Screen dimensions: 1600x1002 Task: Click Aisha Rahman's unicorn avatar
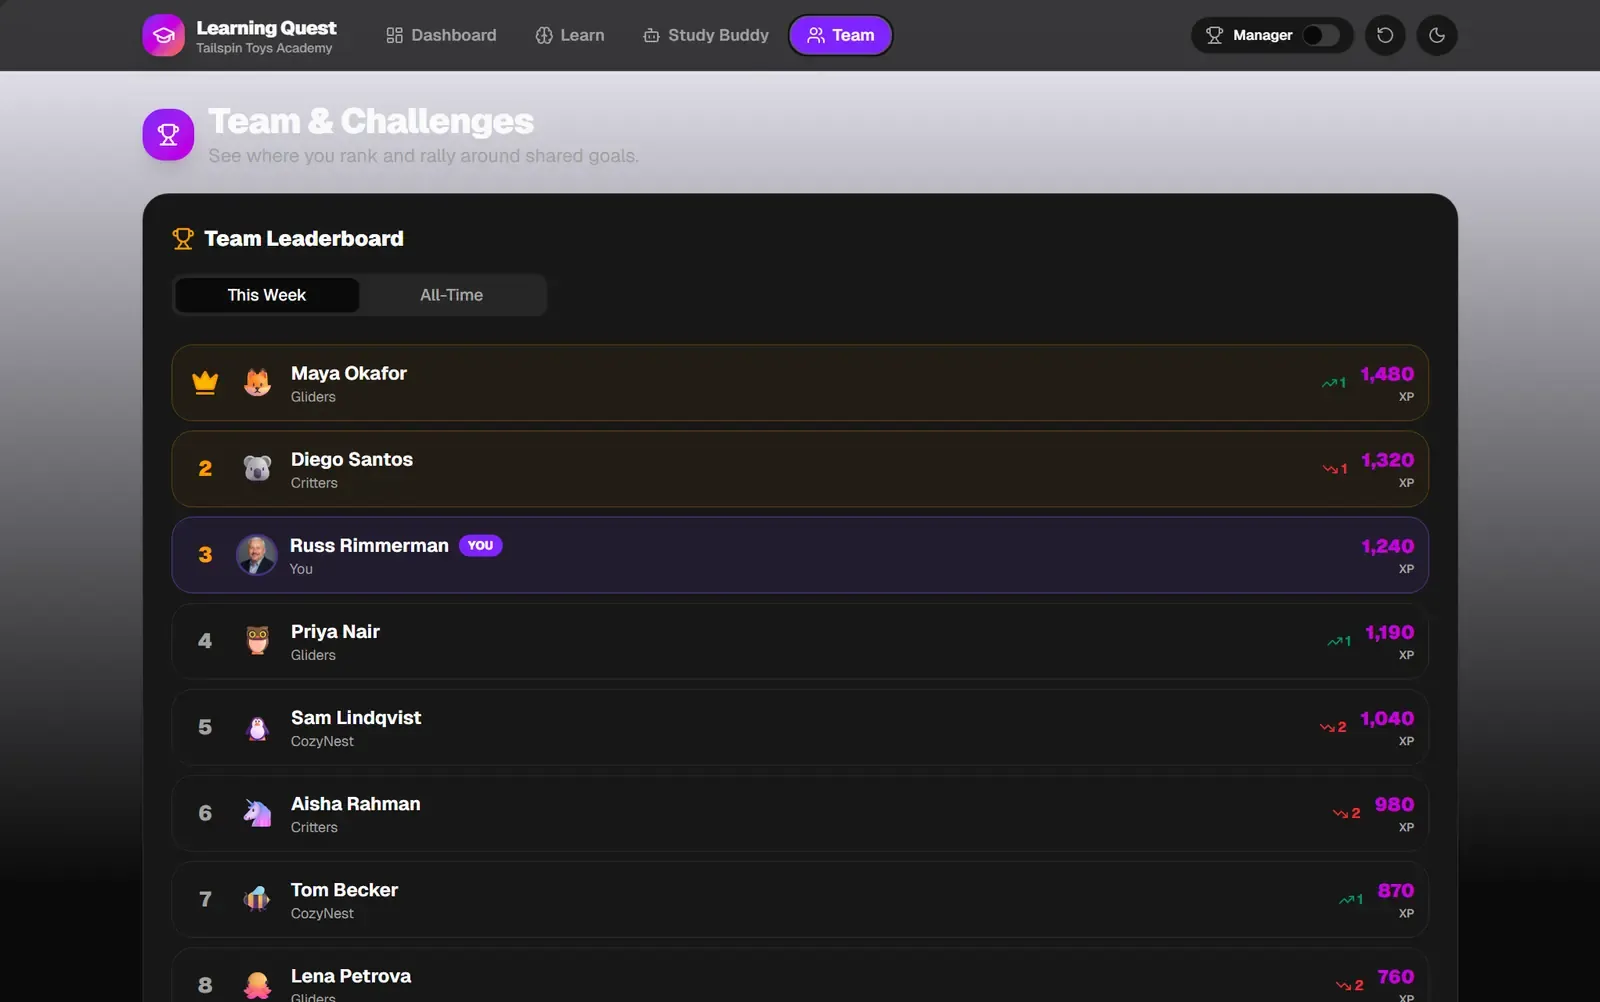[257, 813]
